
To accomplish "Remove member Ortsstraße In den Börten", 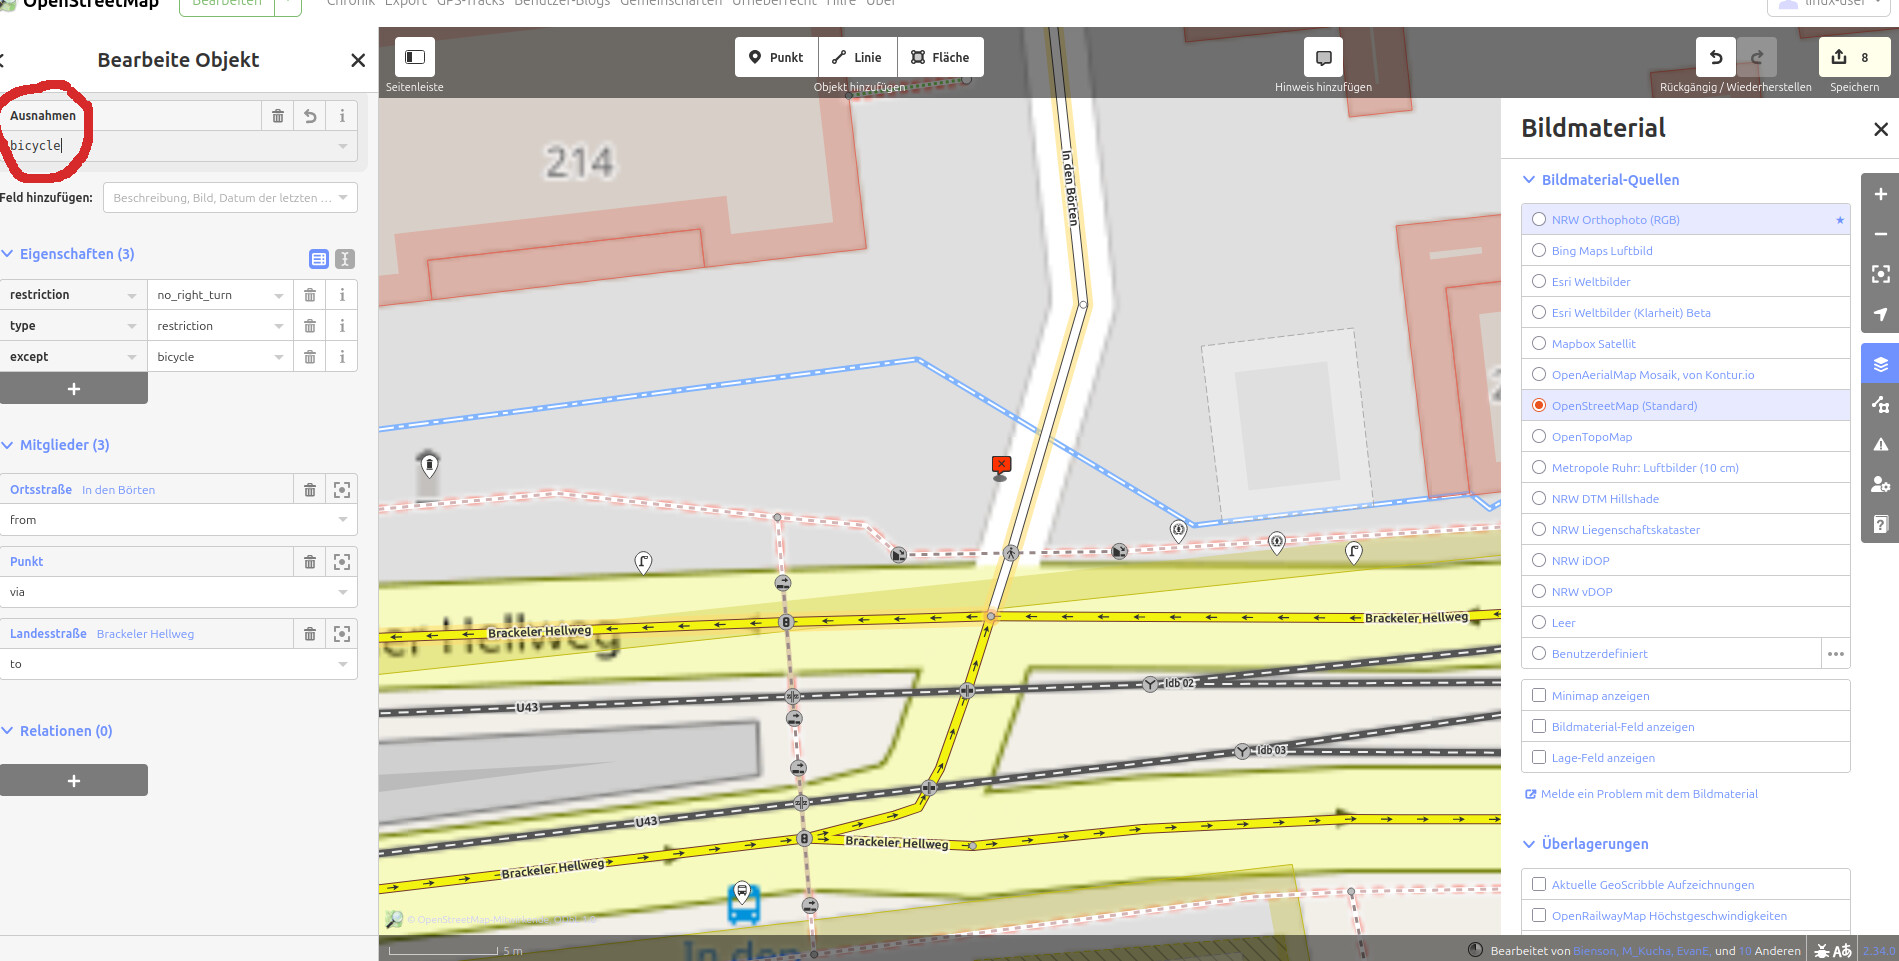I will (x=310, y=490).
